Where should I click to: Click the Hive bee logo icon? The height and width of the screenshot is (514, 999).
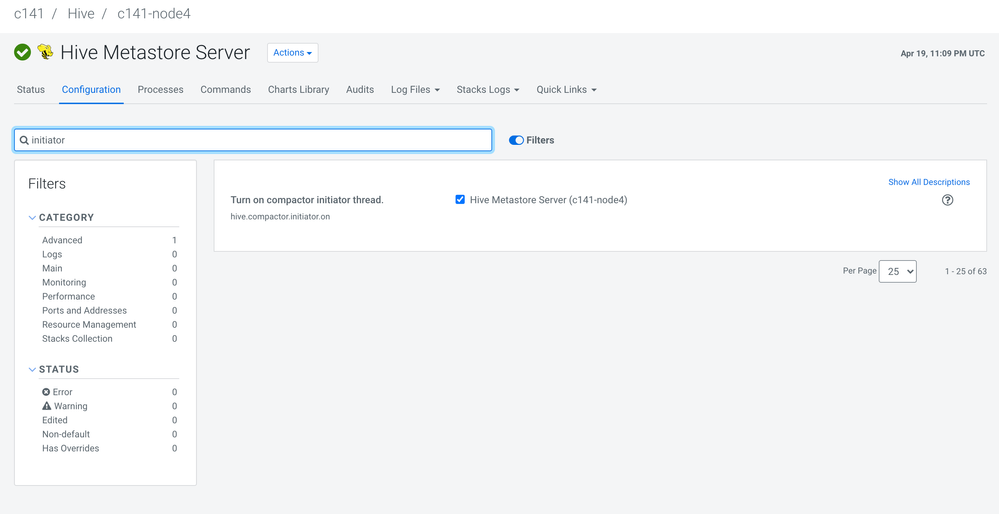tap(45, 52)
